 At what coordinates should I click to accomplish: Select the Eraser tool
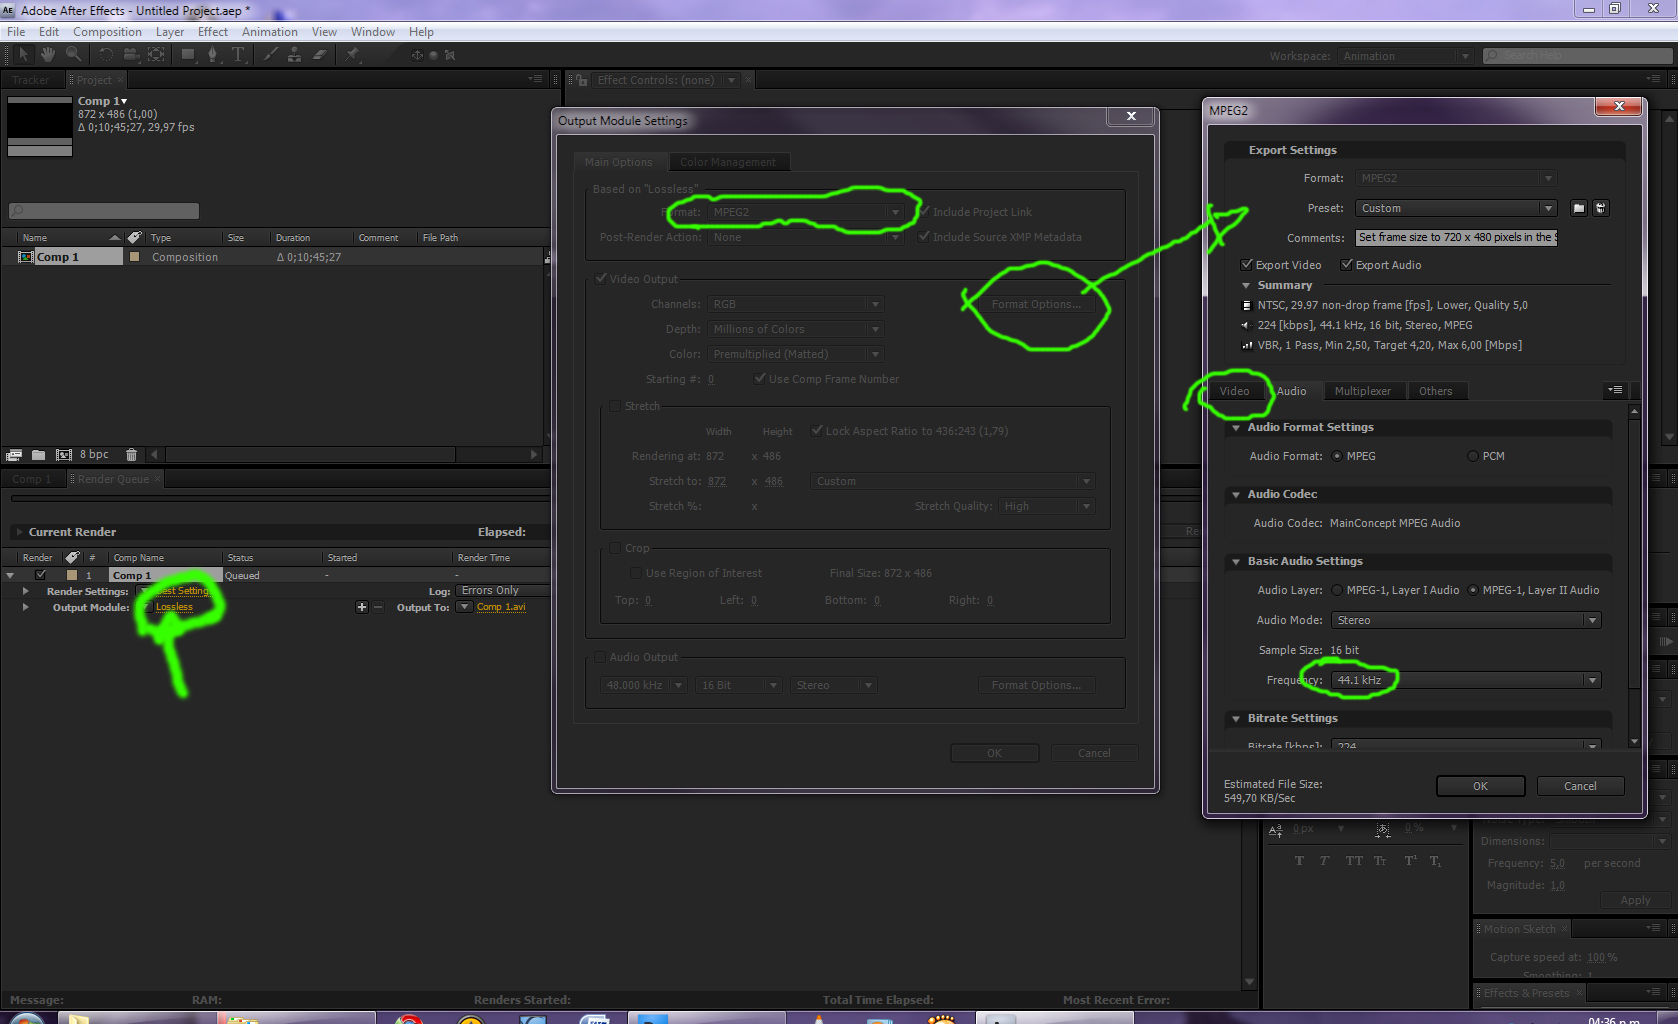click(x=319, y=55)
